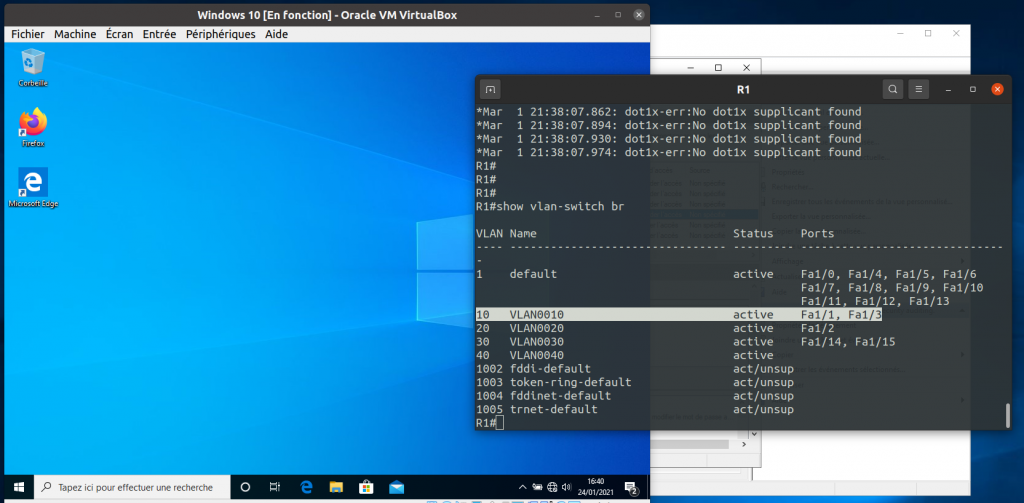
Task: Open the Windows Start menu
Action: 19,487
